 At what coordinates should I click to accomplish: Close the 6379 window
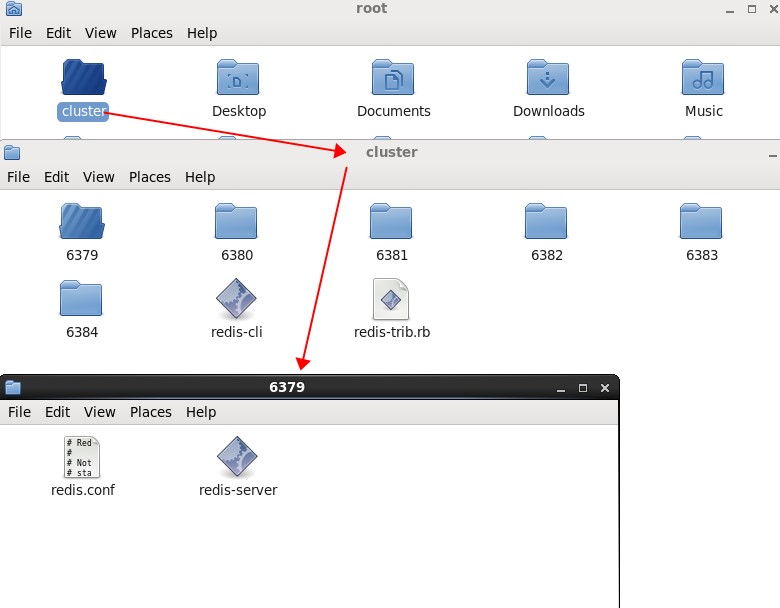[605, 388]
